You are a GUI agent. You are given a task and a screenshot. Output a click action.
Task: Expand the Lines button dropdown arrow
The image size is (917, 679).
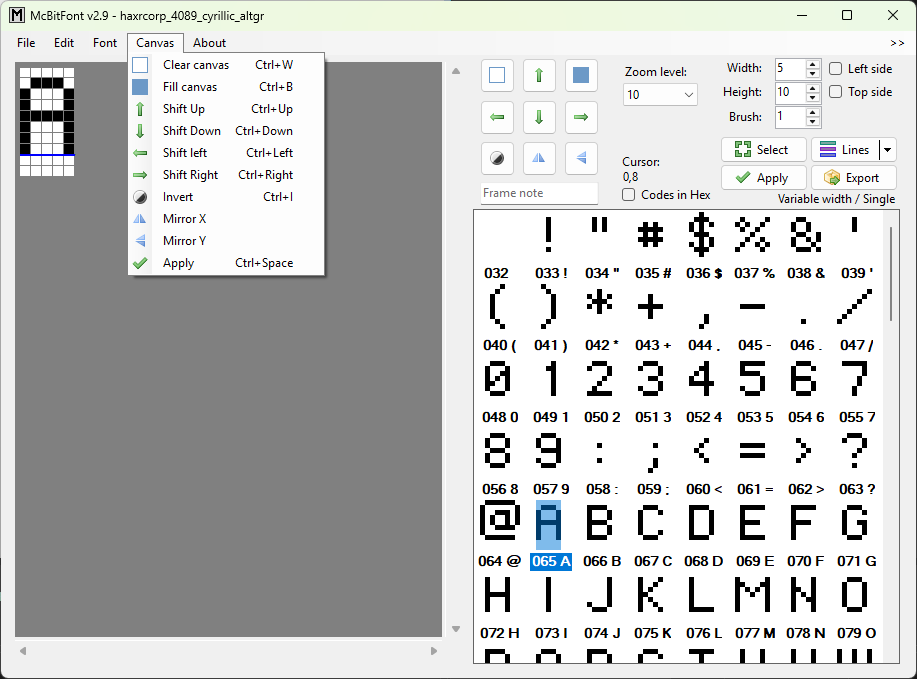(x=887, y=150)
